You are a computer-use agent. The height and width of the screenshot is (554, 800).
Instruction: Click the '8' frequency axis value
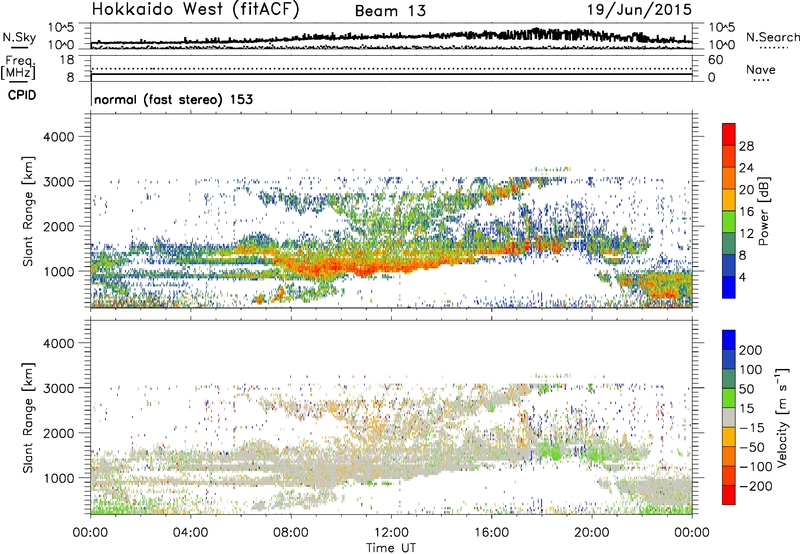pos(70,78)
